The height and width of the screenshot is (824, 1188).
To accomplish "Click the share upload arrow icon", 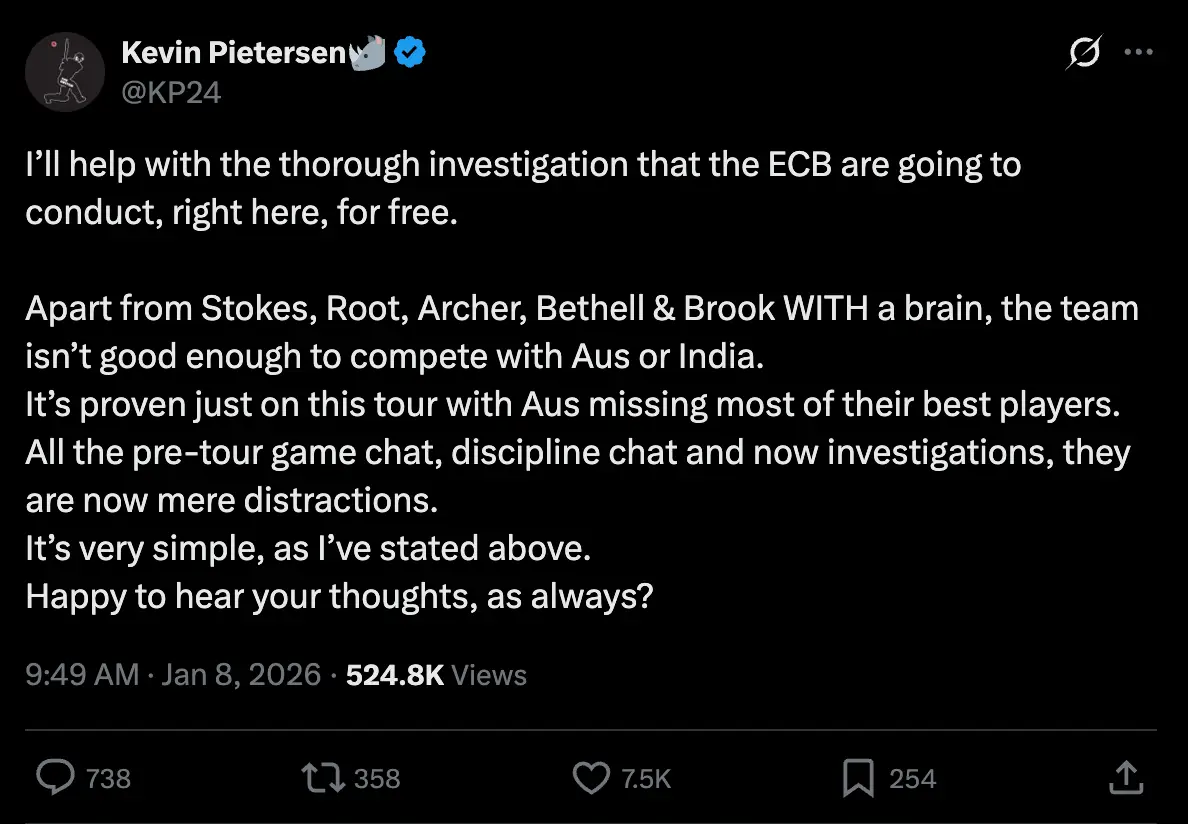I will click(x=1125, y=777).
